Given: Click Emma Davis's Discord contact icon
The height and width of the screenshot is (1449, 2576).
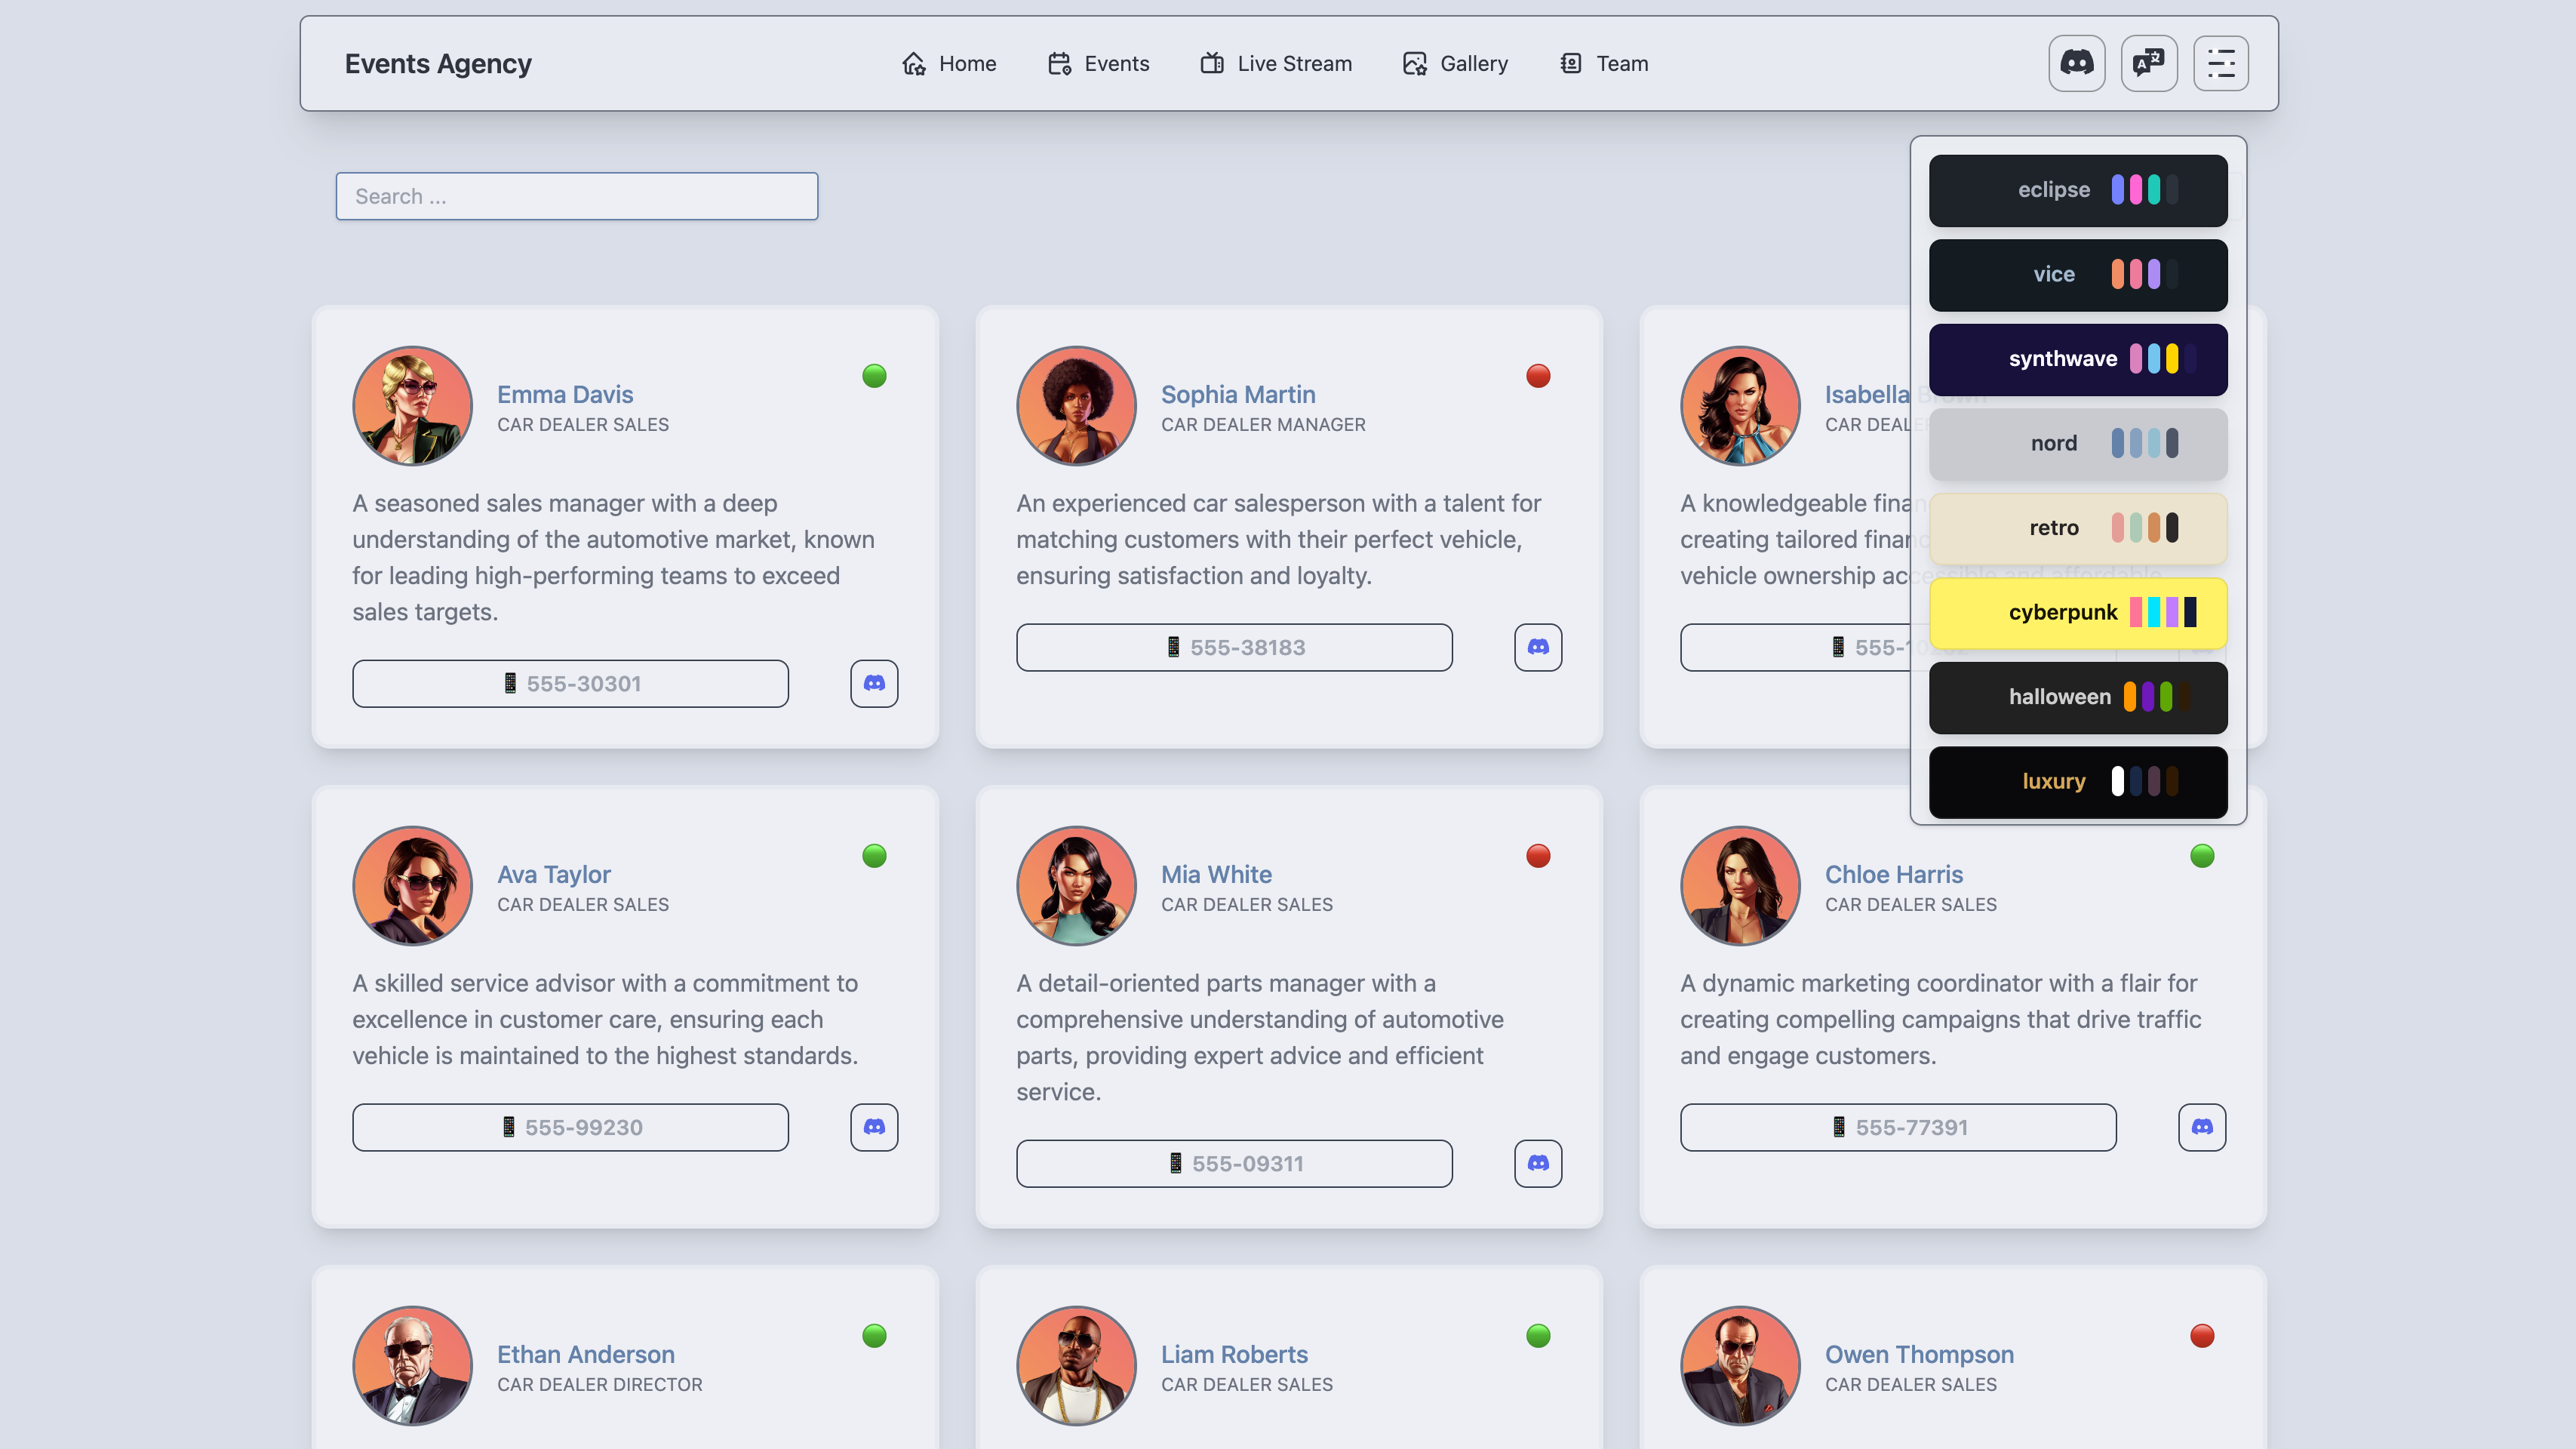Looking at the screenshot, I should pyautogui.click(x=874, y=683).
